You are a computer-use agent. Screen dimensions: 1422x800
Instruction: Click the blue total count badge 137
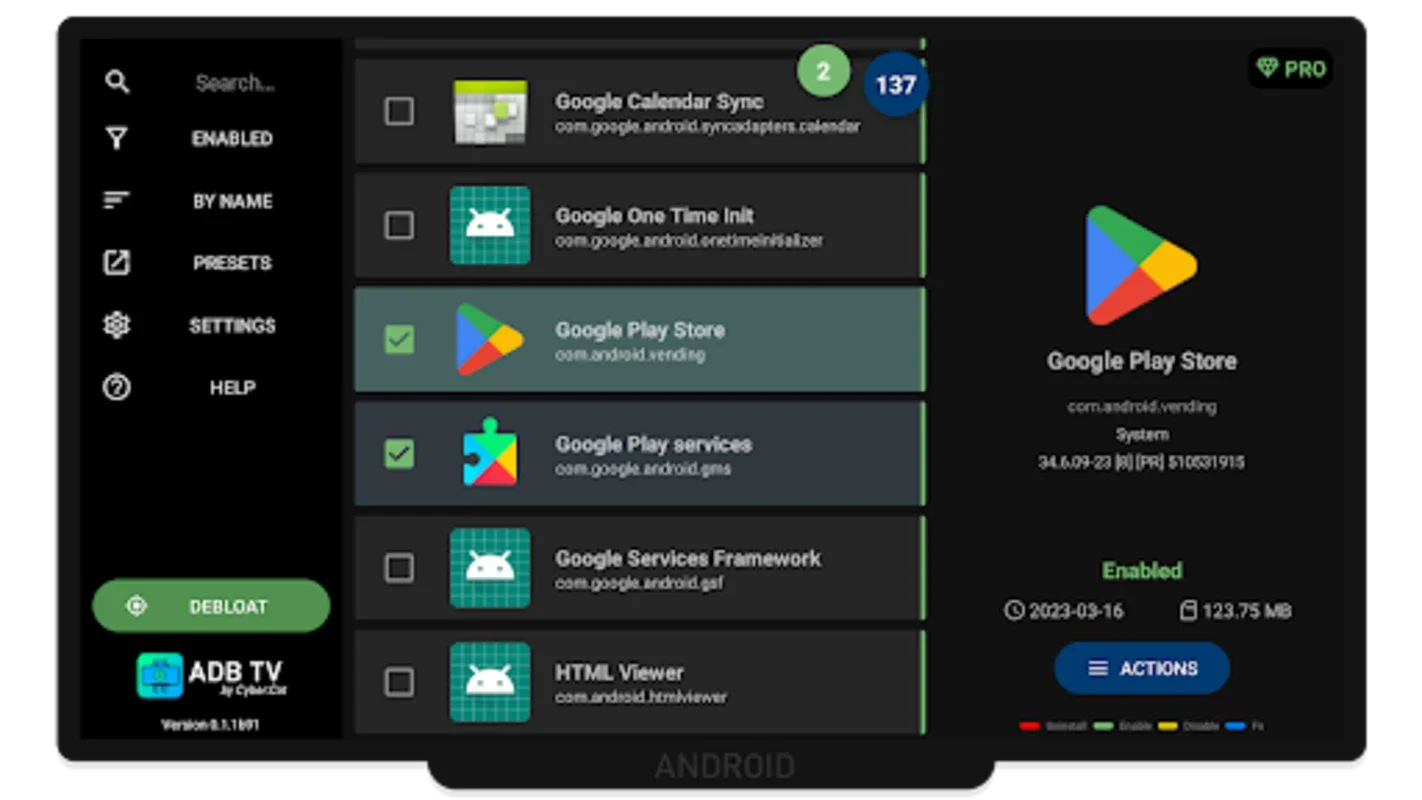coord(896,84)
